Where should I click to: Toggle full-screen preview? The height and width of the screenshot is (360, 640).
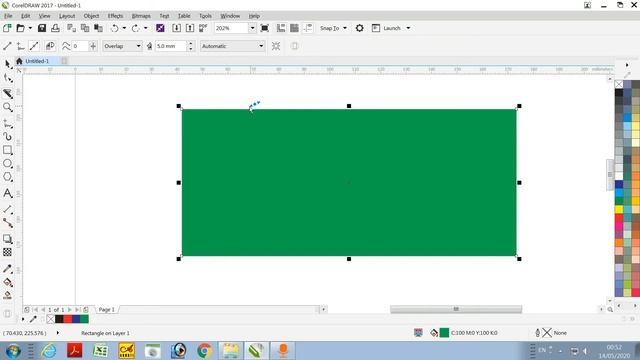coord(264,28)
